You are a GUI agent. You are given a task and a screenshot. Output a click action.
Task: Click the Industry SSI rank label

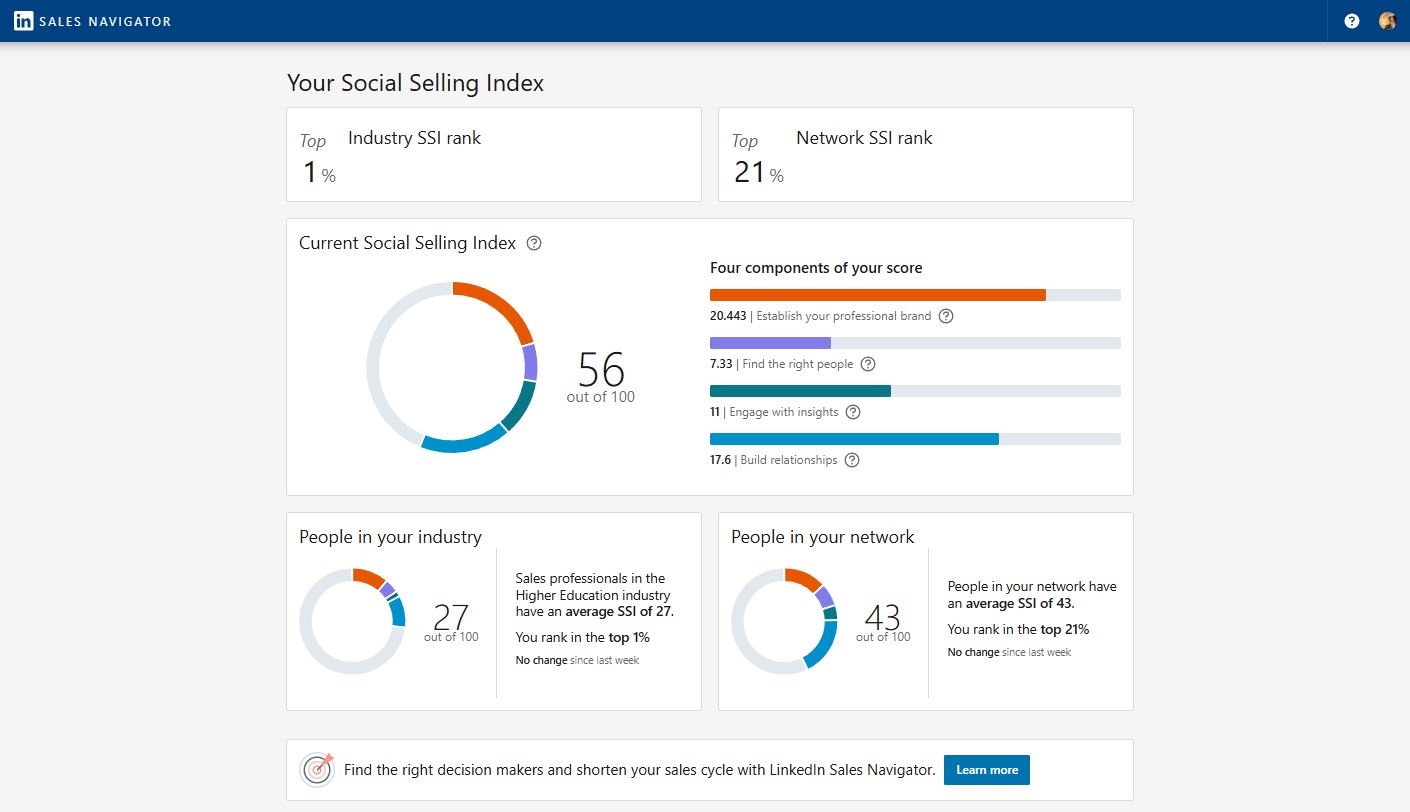(x=414, y=138)
